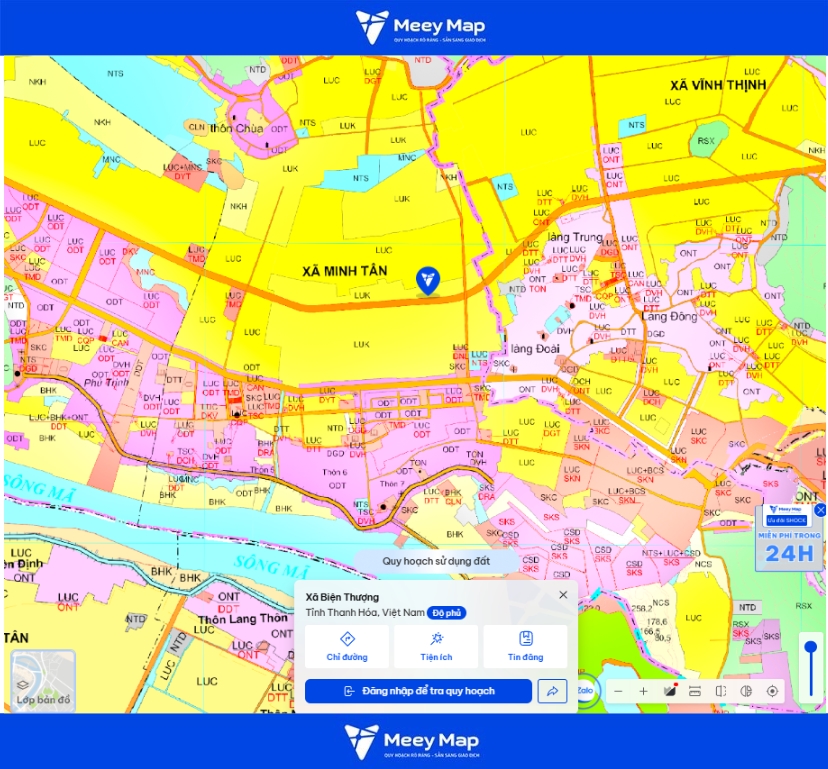Click the 'Xã Biện Thượng' card title
Viewport: 828px width, 769px height.
tap(342, 597)
